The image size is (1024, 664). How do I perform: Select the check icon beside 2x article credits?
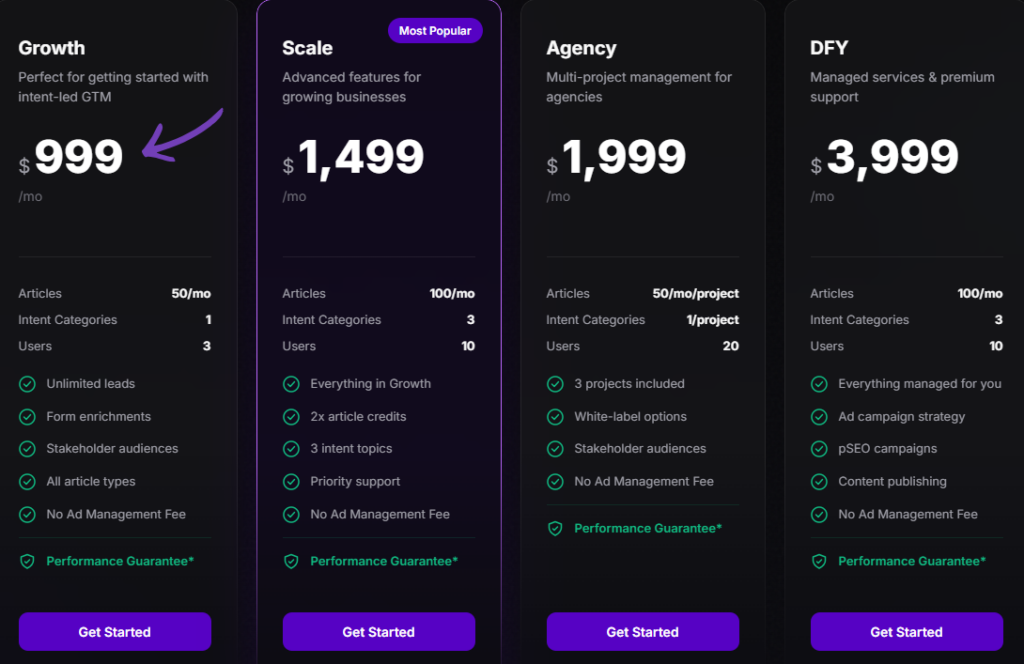pyautogui.click(x=293, y=416)
